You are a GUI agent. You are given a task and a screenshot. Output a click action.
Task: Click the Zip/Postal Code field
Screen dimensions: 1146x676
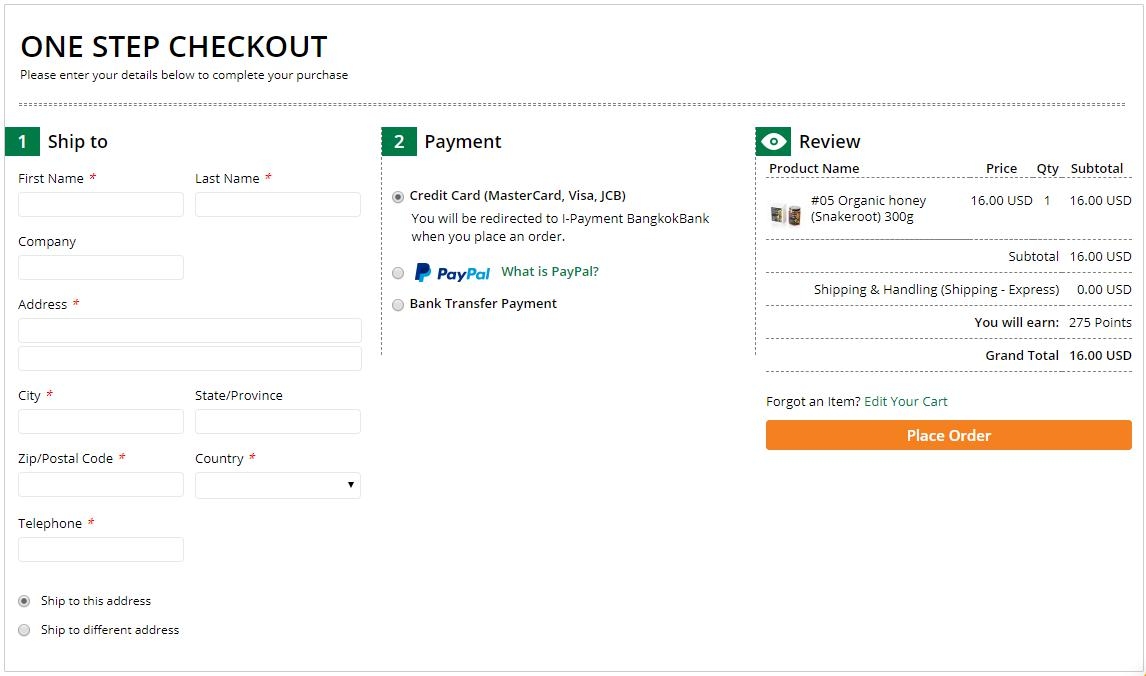coord(101,485)
